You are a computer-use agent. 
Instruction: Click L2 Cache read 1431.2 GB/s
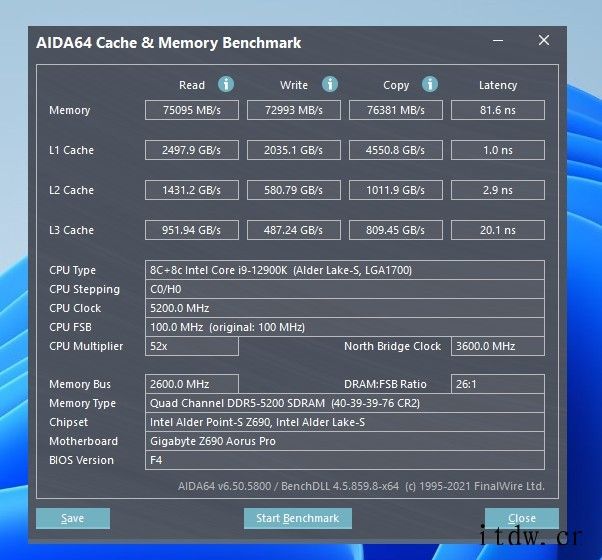(192, 190)
